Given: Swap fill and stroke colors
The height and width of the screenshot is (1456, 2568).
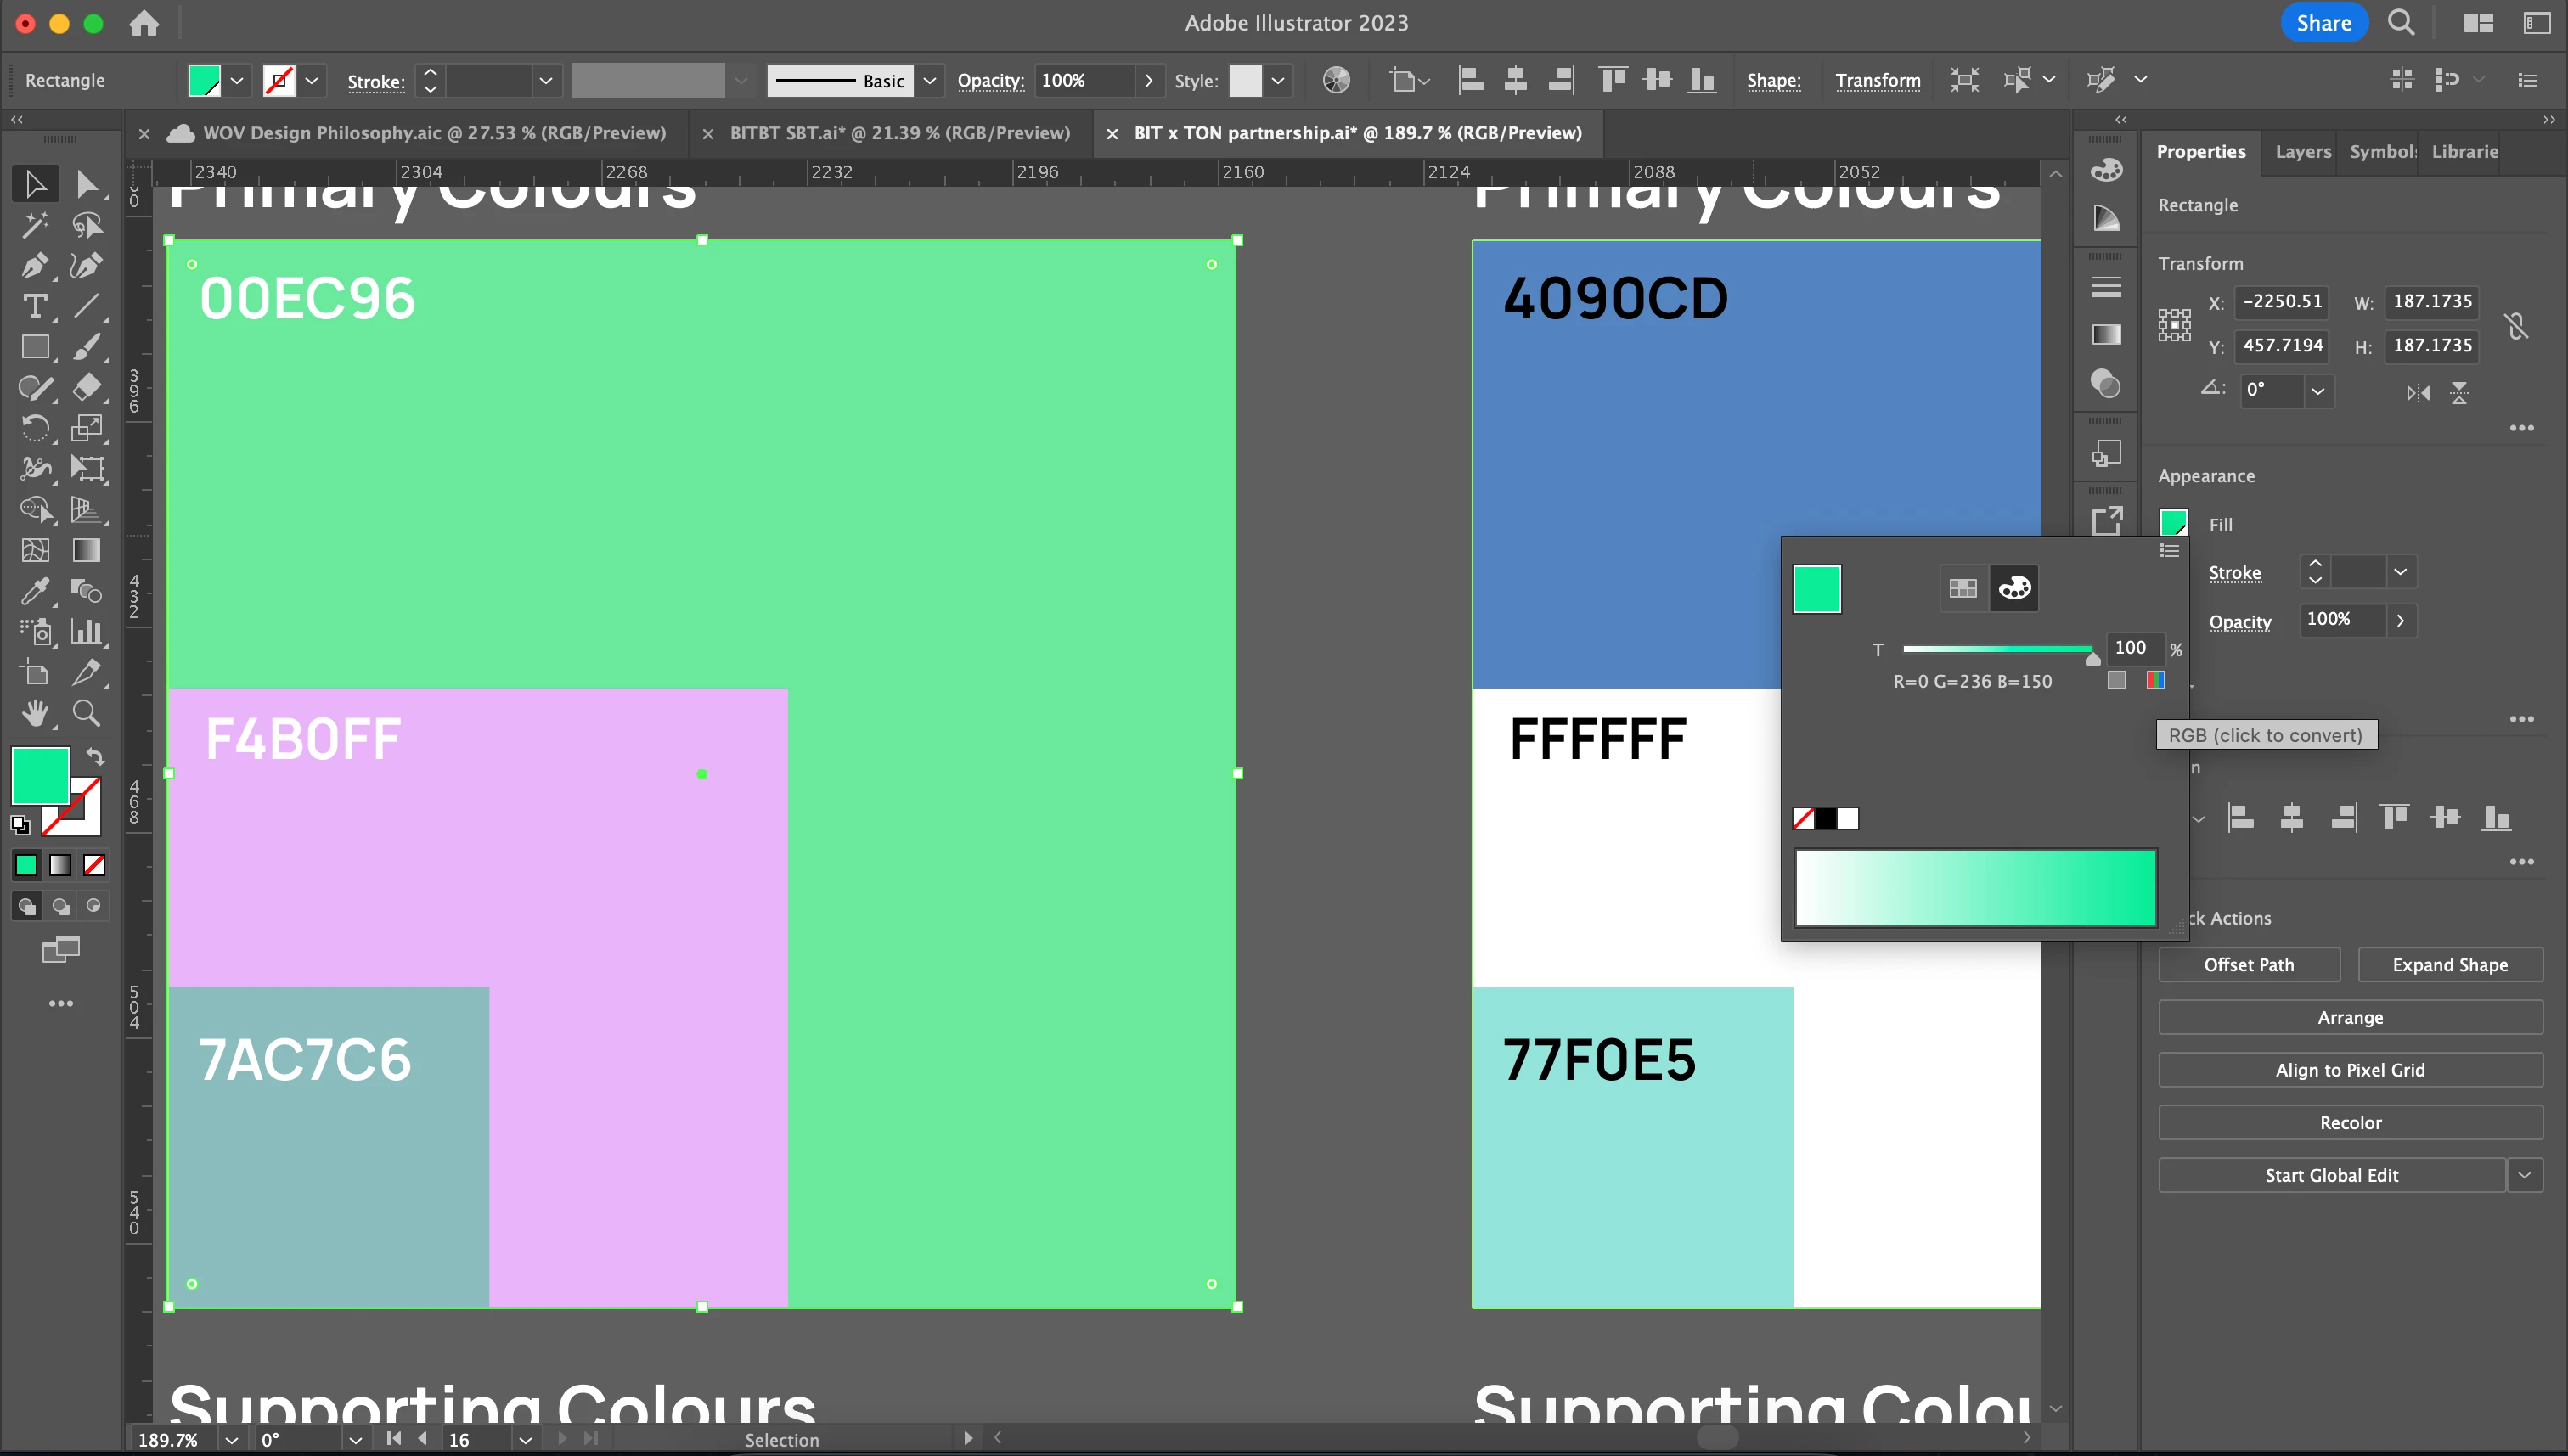Looking at the screenshot, I should click(x=95, y=757).
